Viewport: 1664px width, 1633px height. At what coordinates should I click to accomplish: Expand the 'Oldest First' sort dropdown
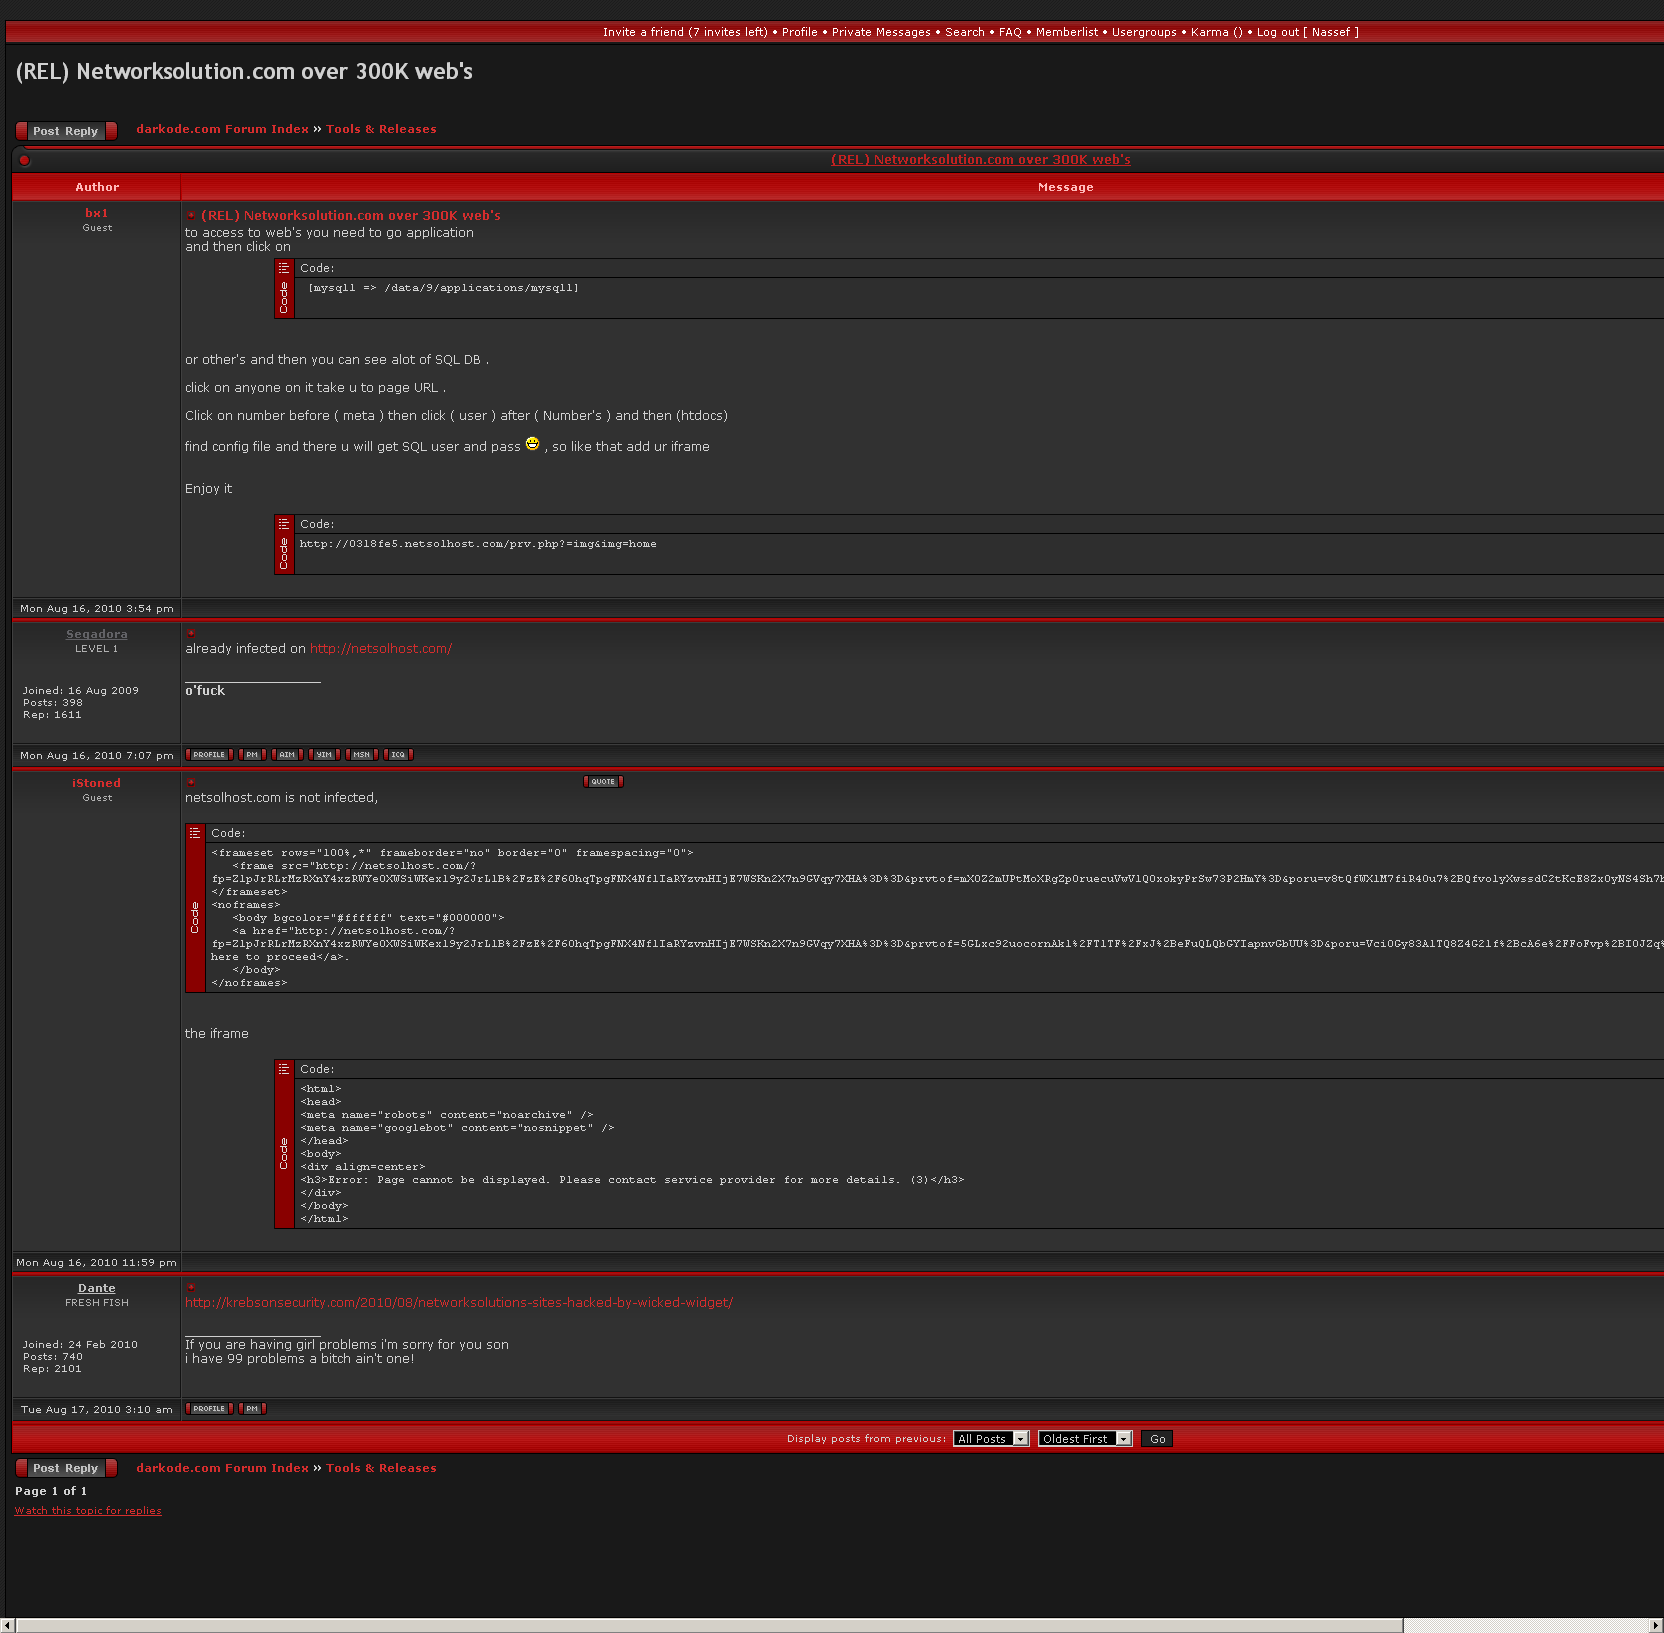[x=1084, y=1439]
